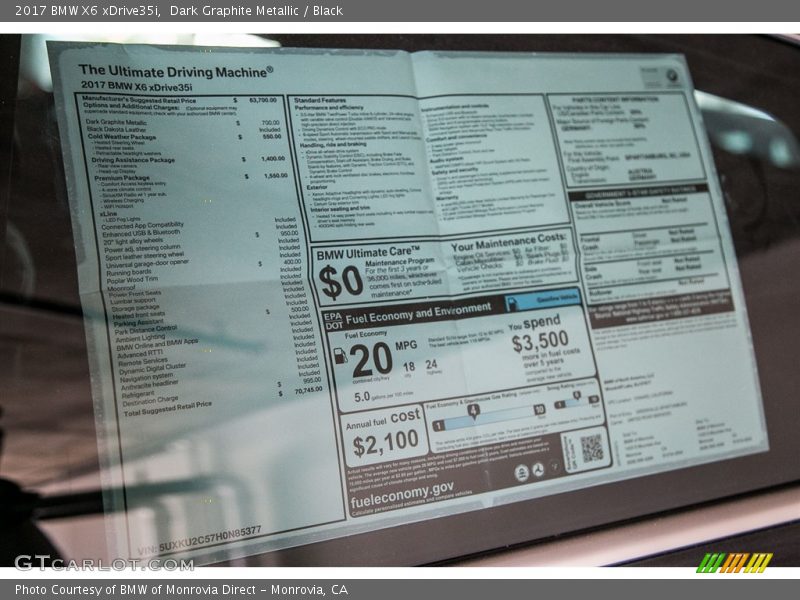Click the 'Anthracite headliner' line
800x600 pixels.
149,386
